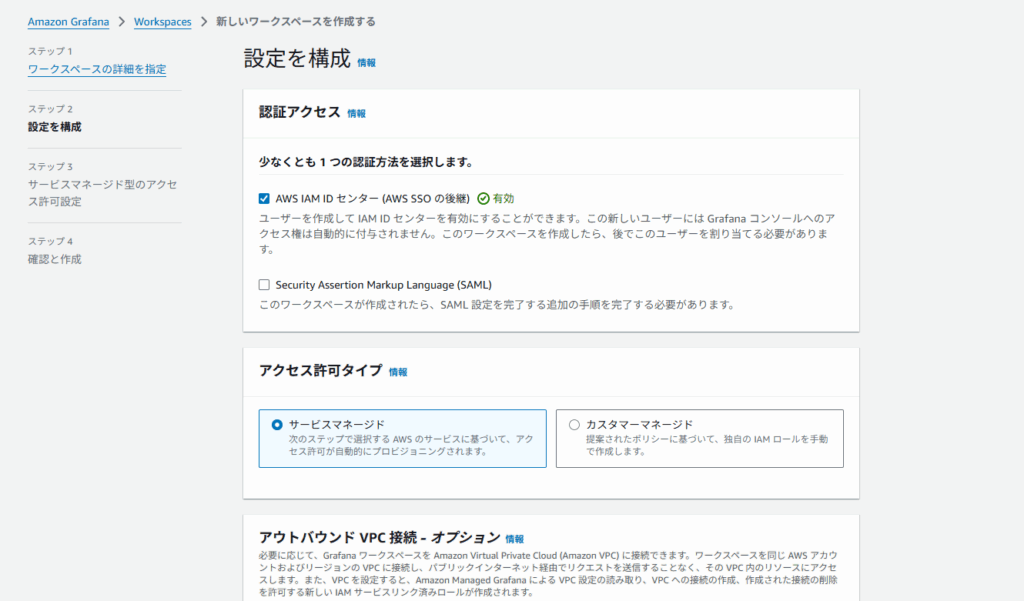Click the サービスマネージド description 次のステップで選択する text
Viewport: 1024px width, 601px height.
[411, 445]
